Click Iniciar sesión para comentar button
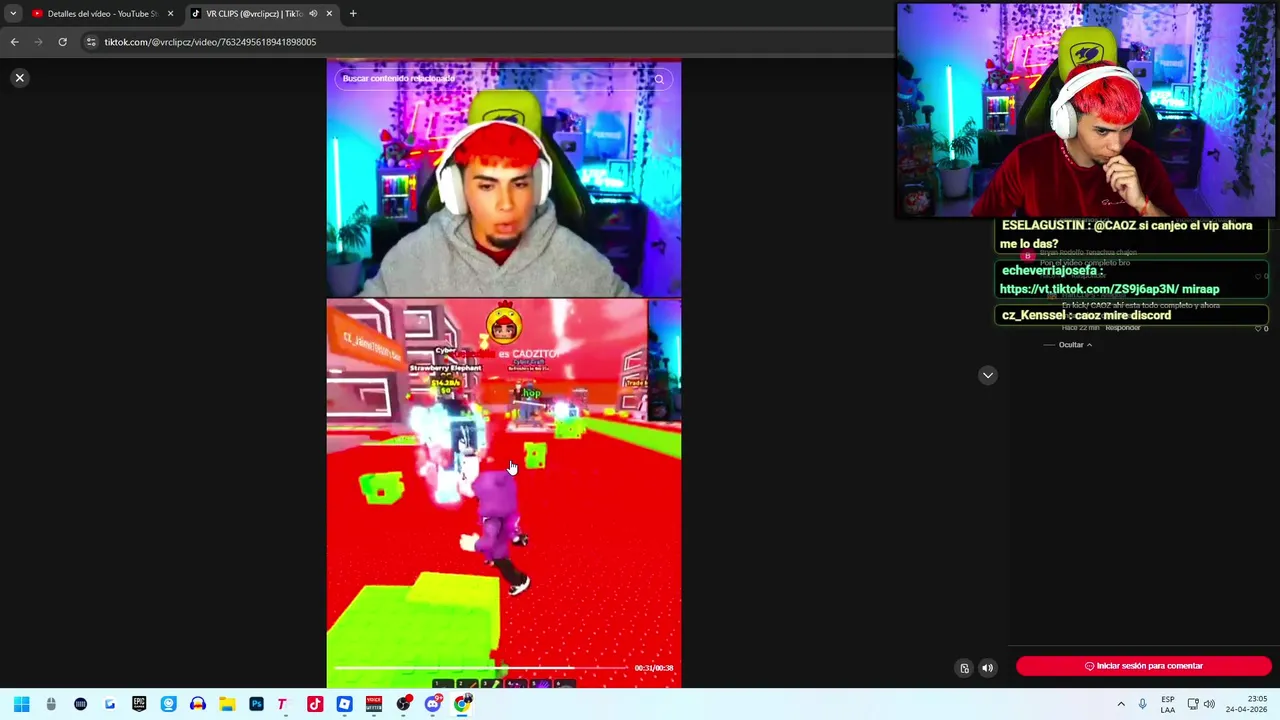The image size is (1280, 720). [1144, 666]
